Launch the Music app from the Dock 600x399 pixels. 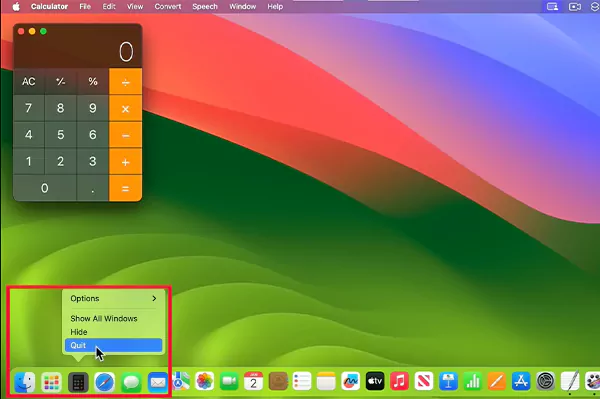click(399, 381)
